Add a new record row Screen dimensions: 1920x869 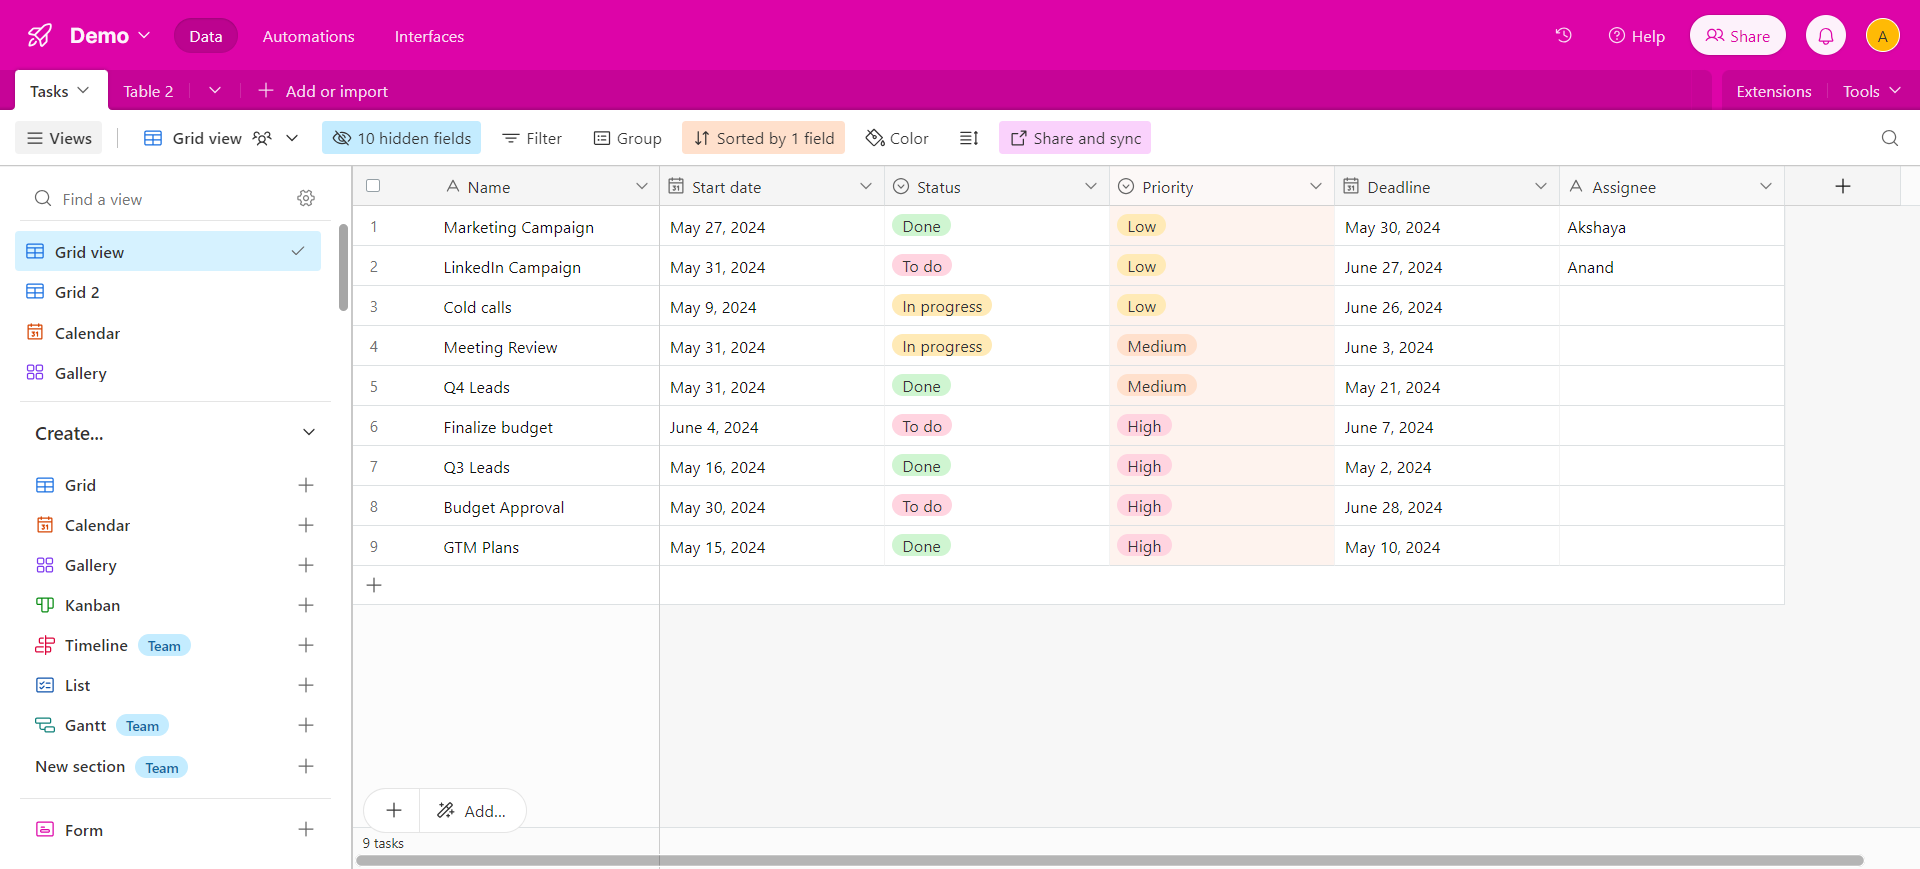point(374,585)
